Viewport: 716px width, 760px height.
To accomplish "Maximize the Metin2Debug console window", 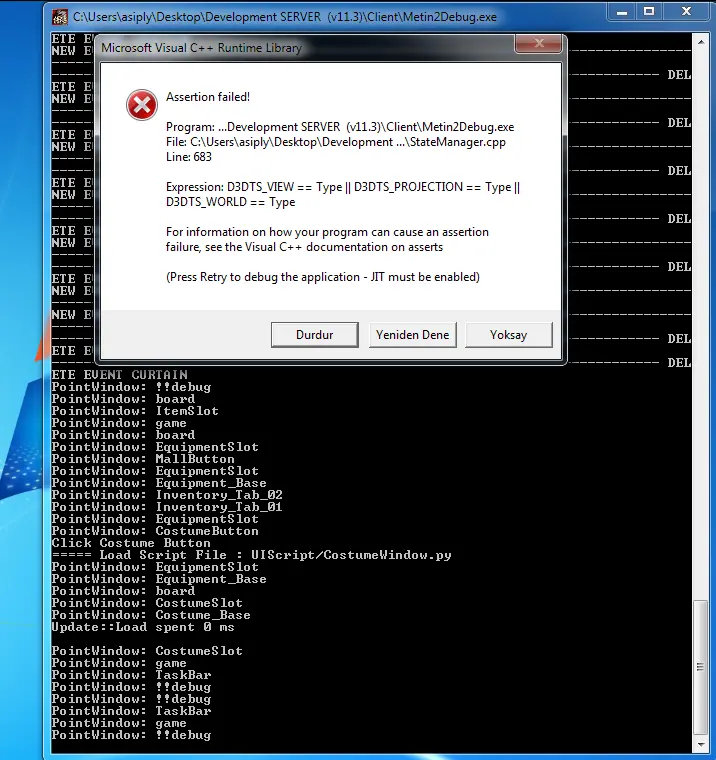I will 649,12.
